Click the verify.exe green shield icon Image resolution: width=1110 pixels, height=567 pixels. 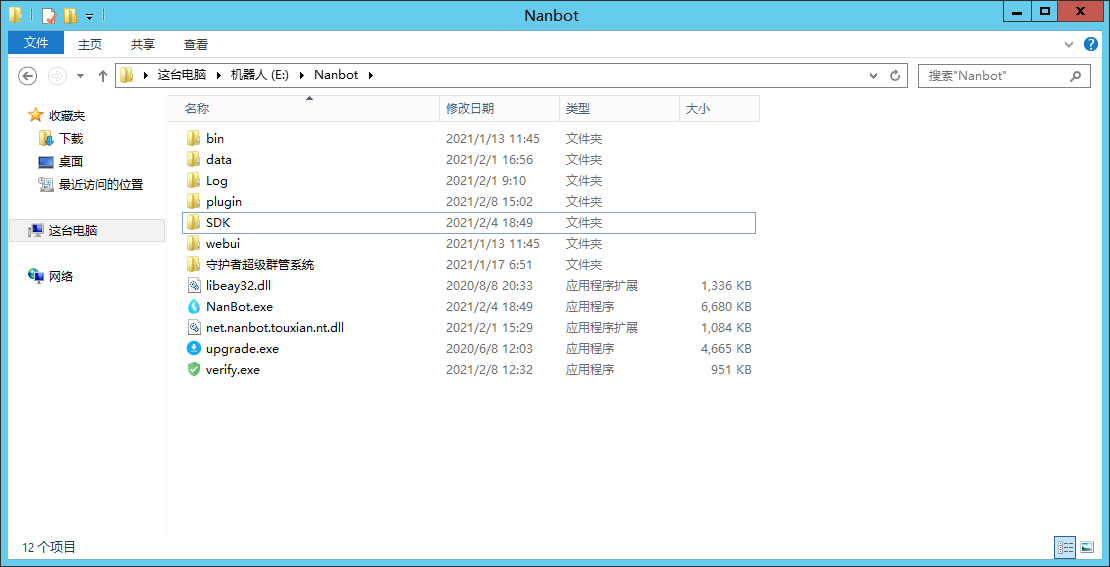click(x=194, y=370)
